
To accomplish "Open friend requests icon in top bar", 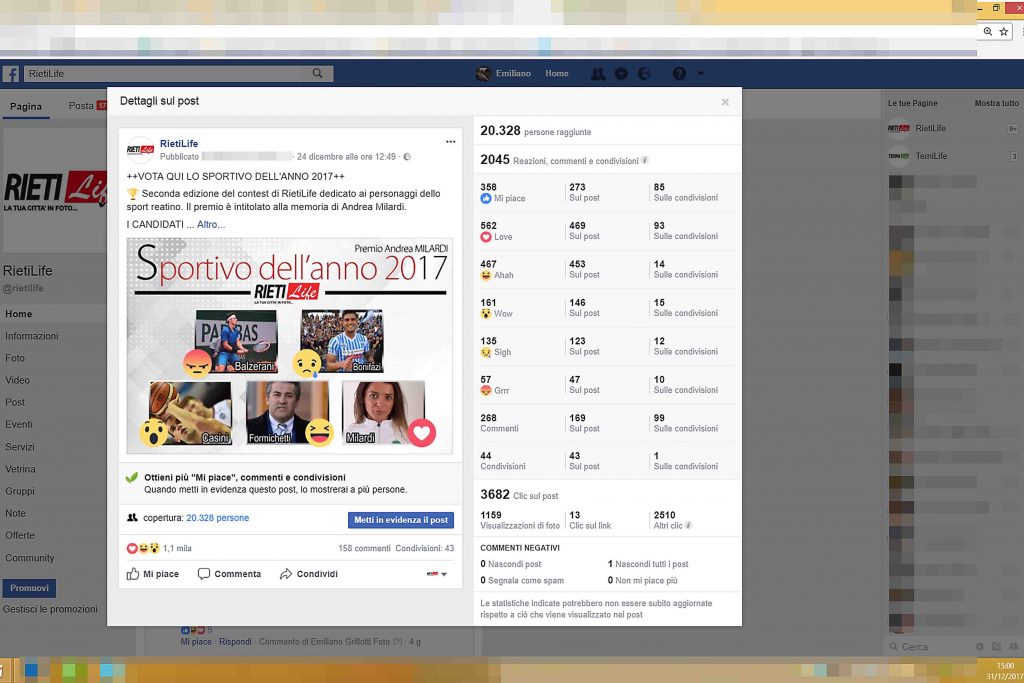I will click(598, 74).
